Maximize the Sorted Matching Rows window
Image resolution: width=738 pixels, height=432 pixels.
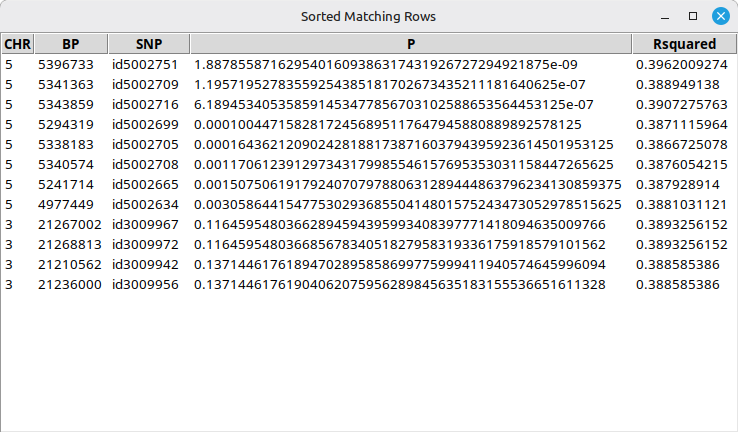pyautogui.click(x=693, y=17)
